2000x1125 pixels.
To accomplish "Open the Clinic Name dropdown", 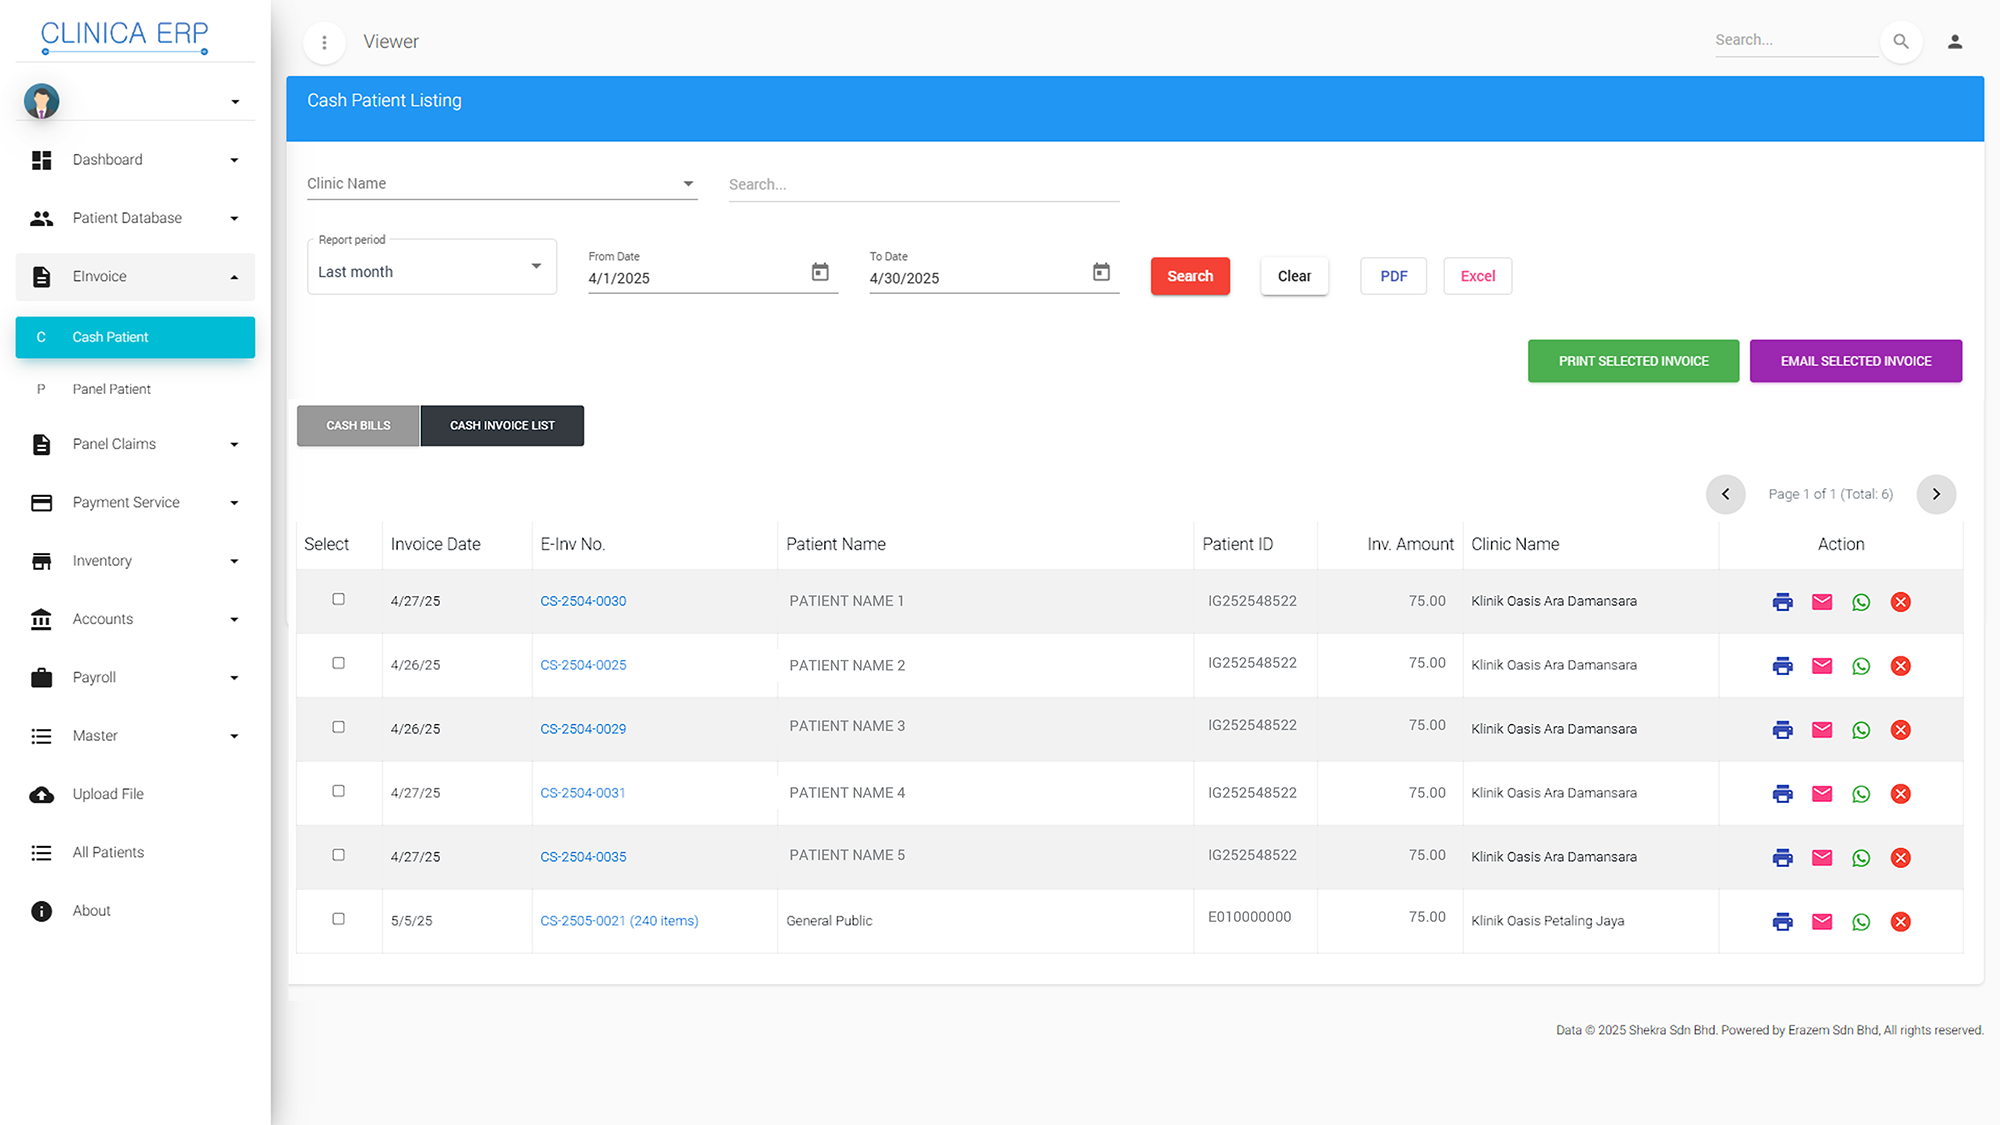I will 501,184.
